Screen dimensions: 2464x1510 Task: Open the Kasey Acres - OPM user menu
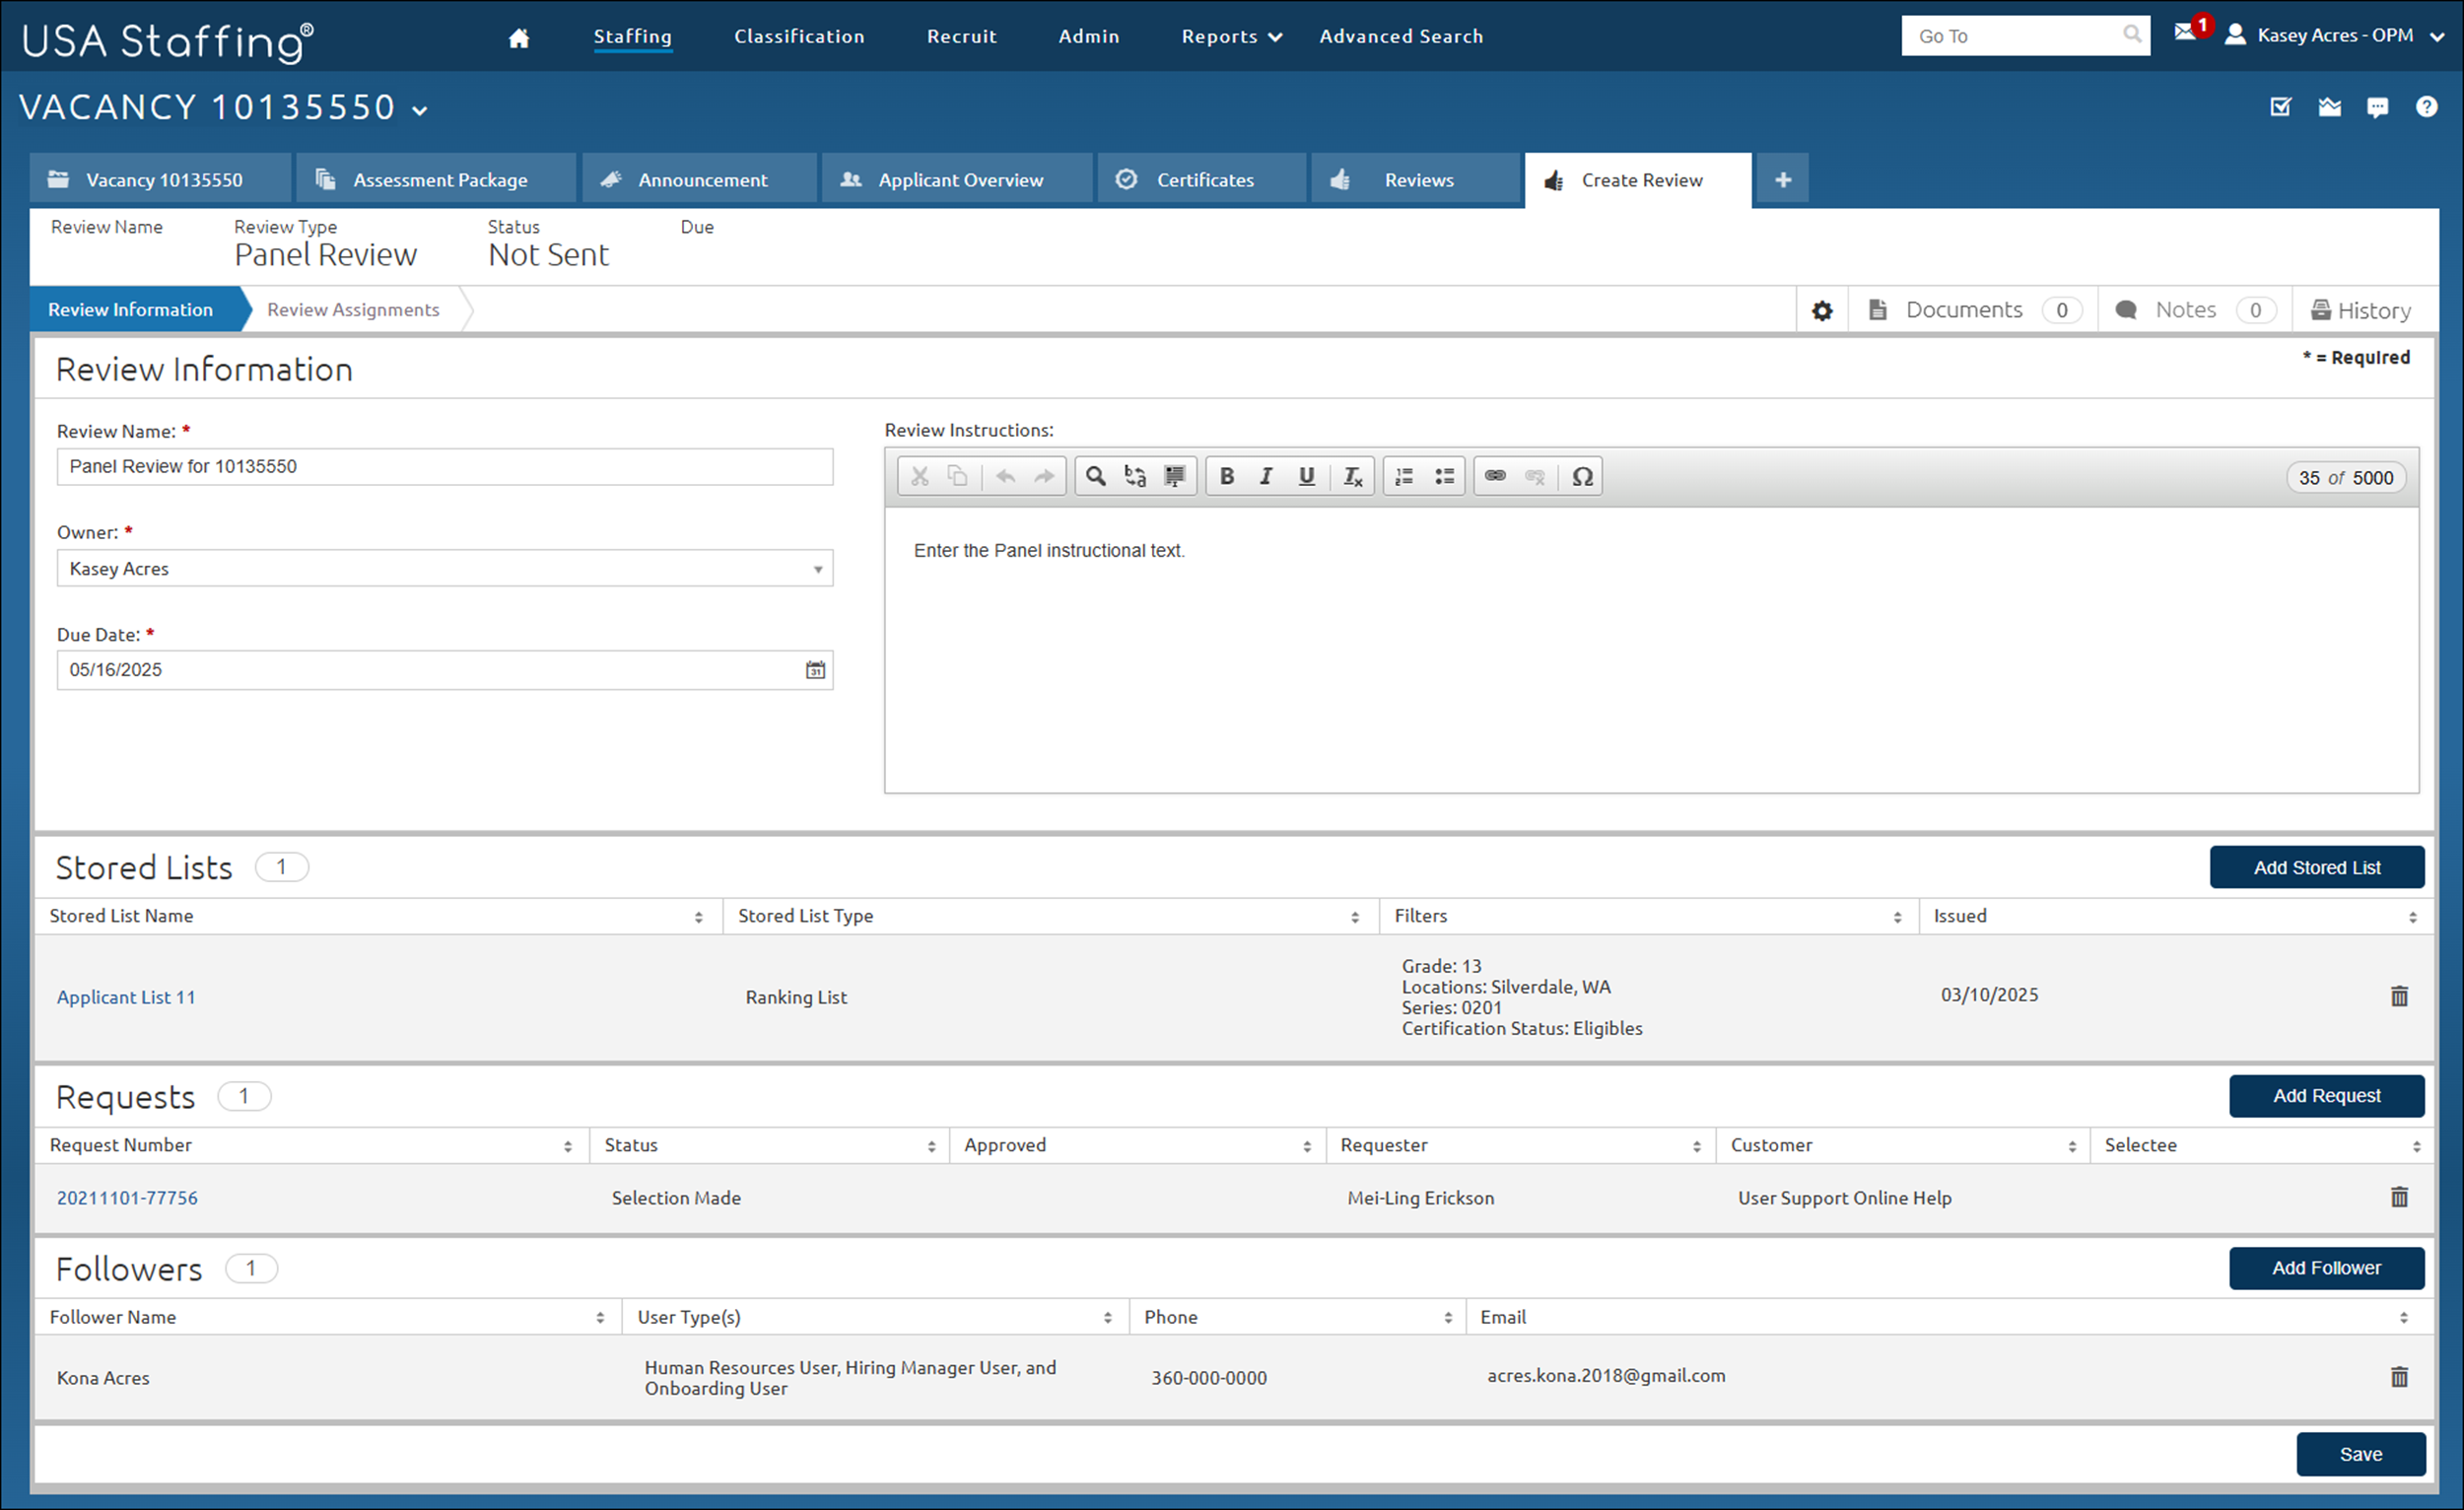pyautogui.click(x=2334, y=35)
